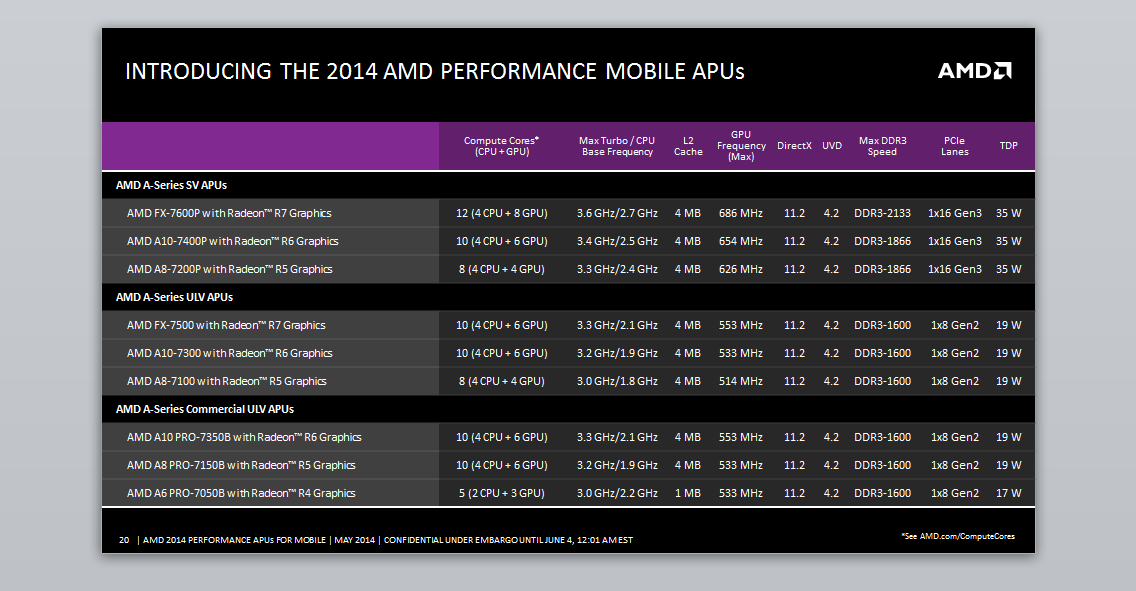Select the 'DirectX' column header

[794, 146]
